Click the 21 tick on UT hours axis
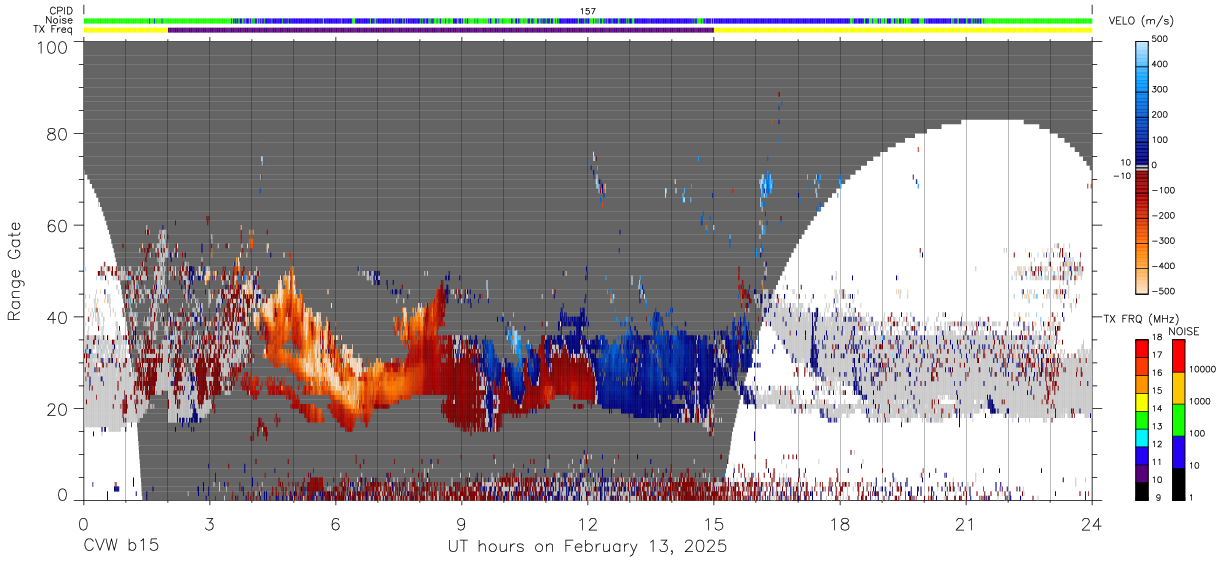This screenshot has height=567, width=1228. point(966,525)
